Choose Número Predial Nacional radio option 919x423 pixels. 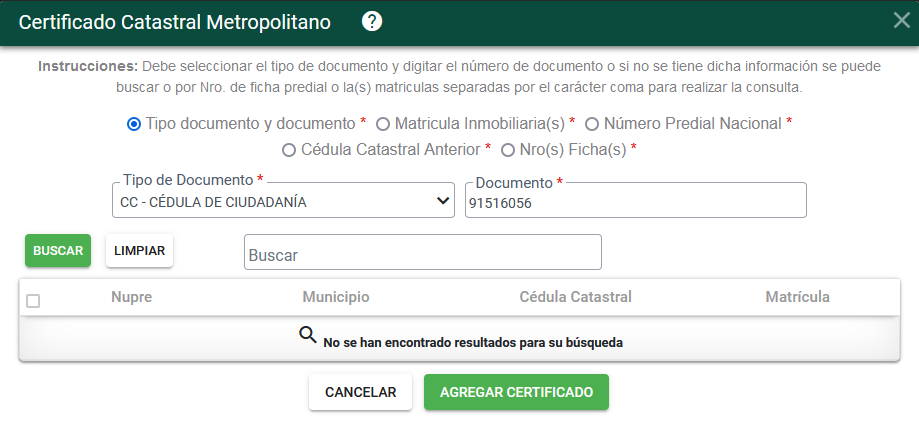tap(592, 124)
